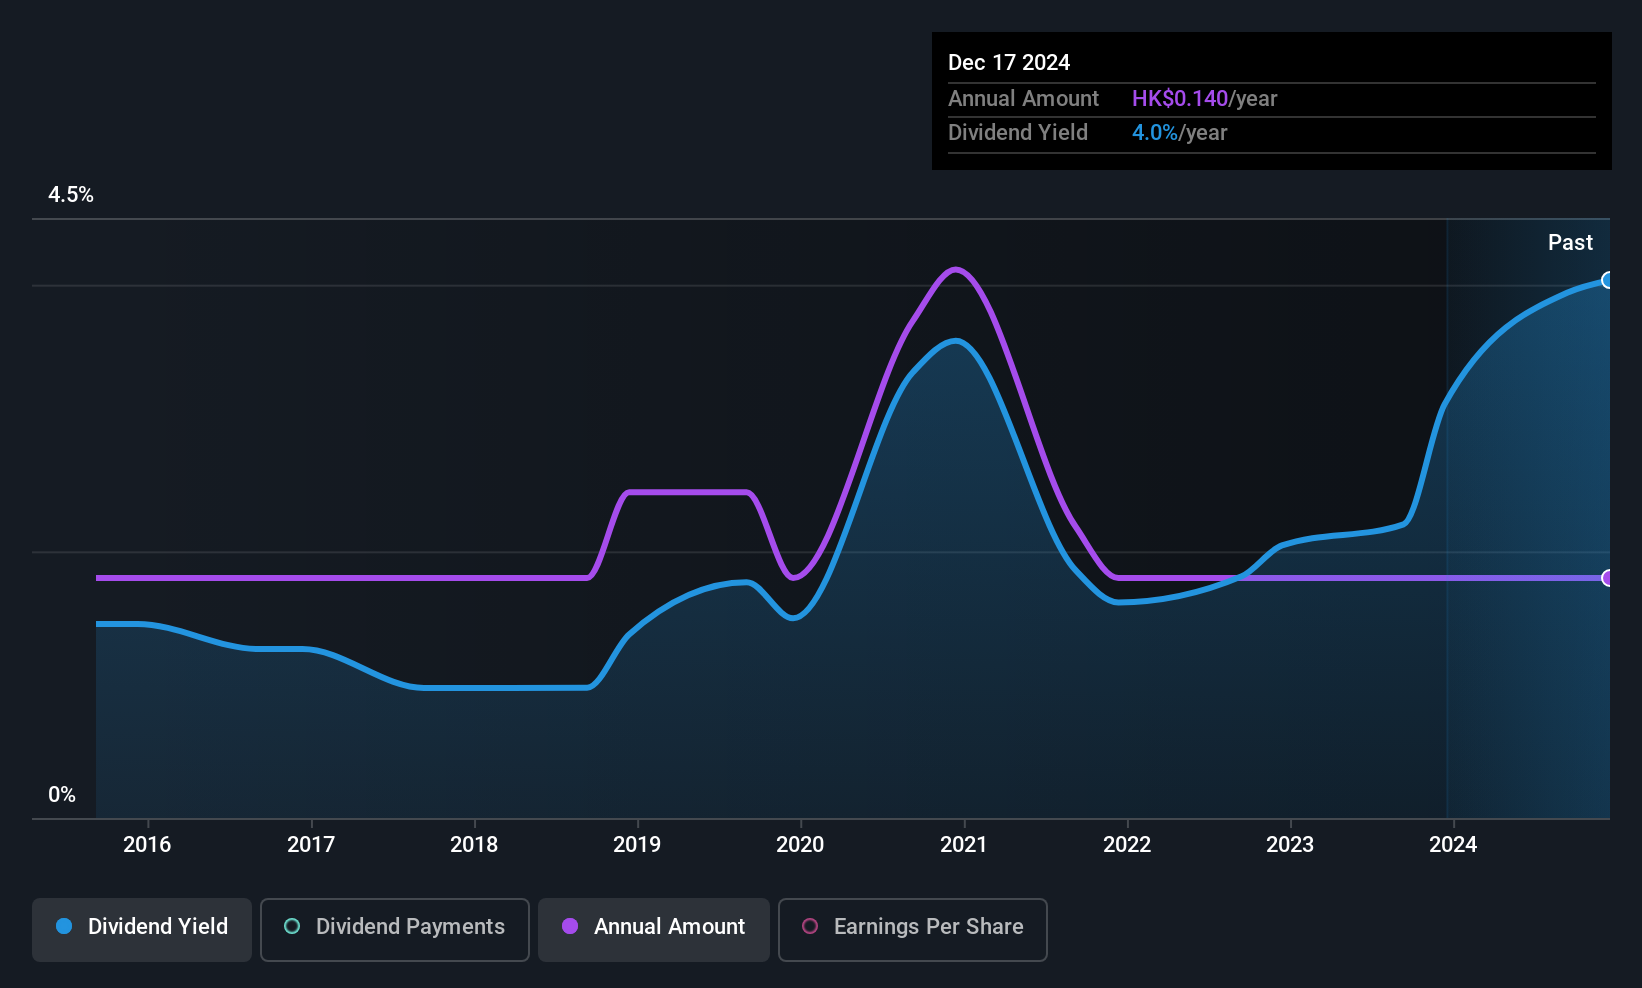Enable the Dividend Payments series
1642x988 pixels.
click(395, 929)
